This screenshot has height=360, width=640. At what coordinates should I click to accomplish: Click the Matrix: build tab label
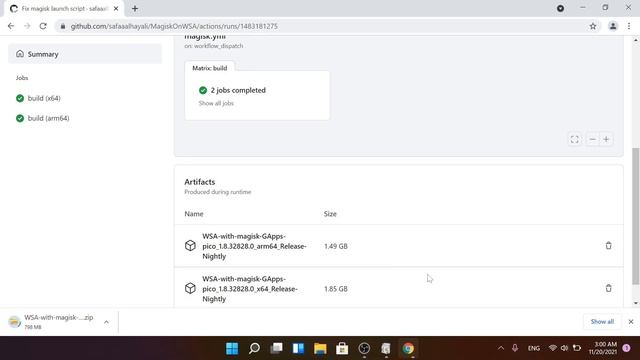click(209, 68)
